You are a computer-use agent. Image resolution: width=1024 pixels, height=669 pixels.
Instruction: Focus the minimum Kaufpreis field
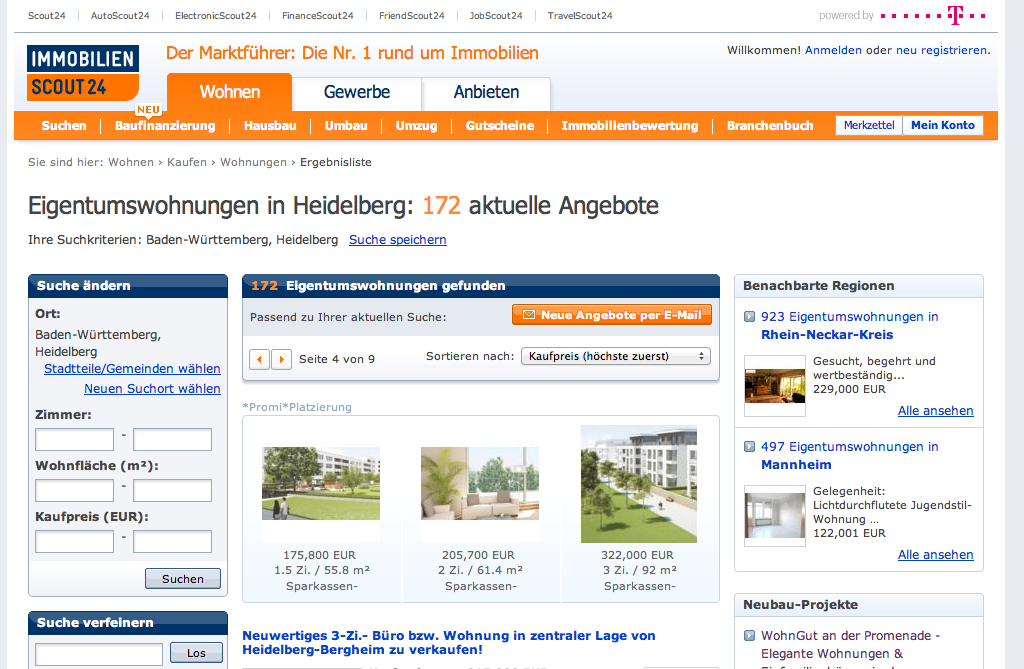(74, 541)
